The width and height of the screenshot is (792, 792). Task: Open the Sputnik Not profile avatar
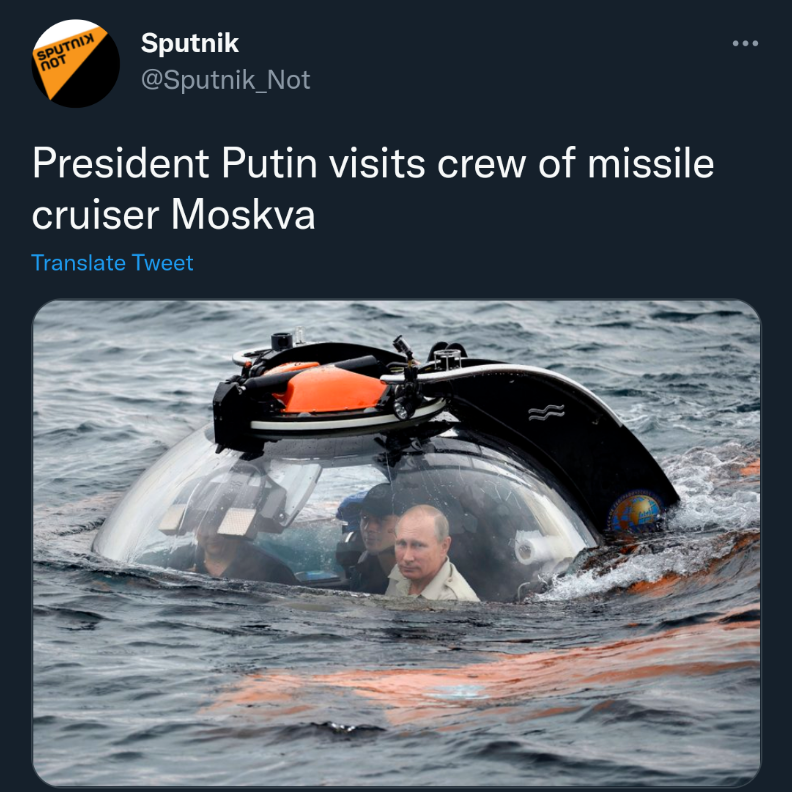coord(76,64)
